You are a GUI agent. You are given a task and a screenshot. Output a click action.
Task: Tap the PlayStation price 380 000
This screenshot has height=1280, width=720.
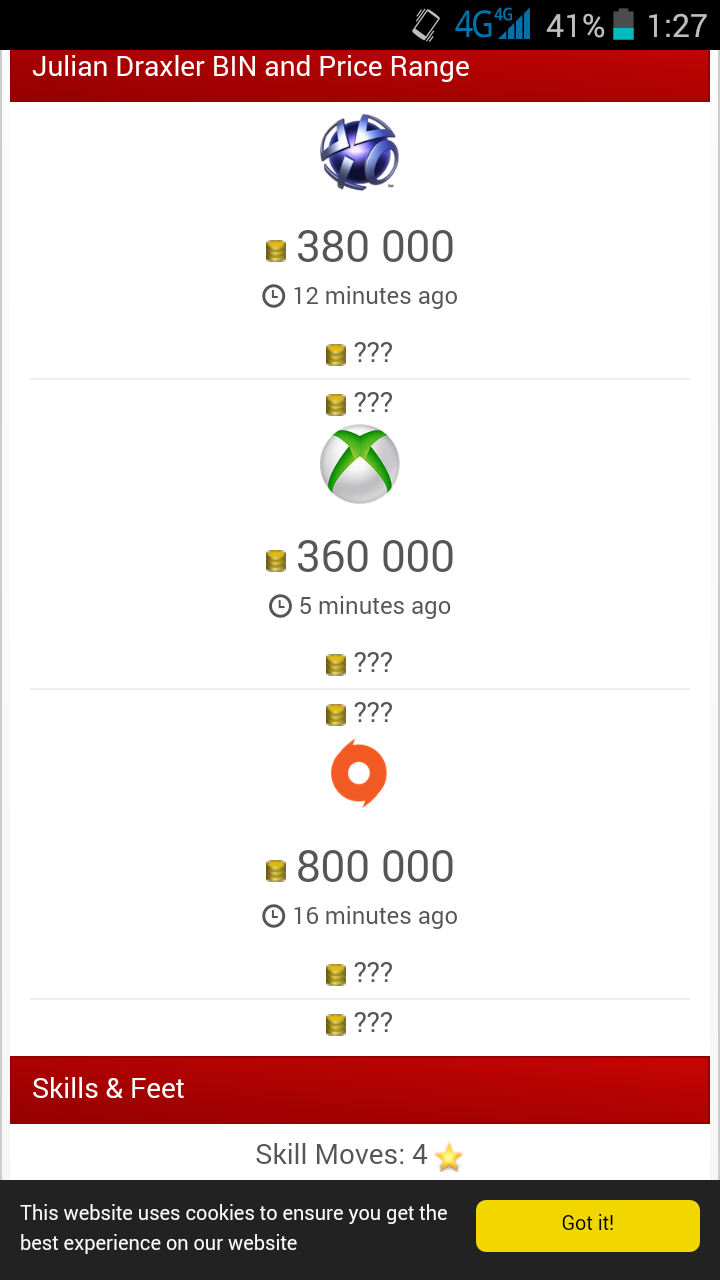click(375, 247)
